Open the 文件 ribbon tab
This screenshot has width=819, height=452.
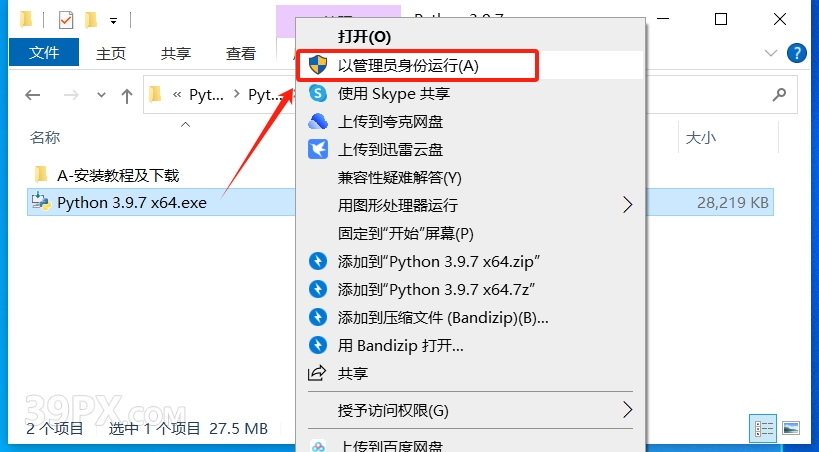[44, 53]
